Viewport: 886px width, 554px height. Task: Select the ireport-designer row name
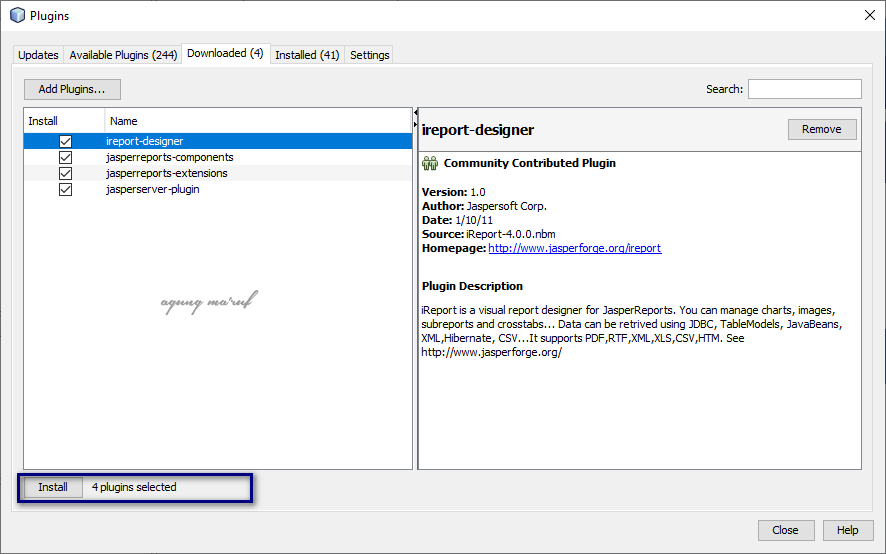point(145,141)
